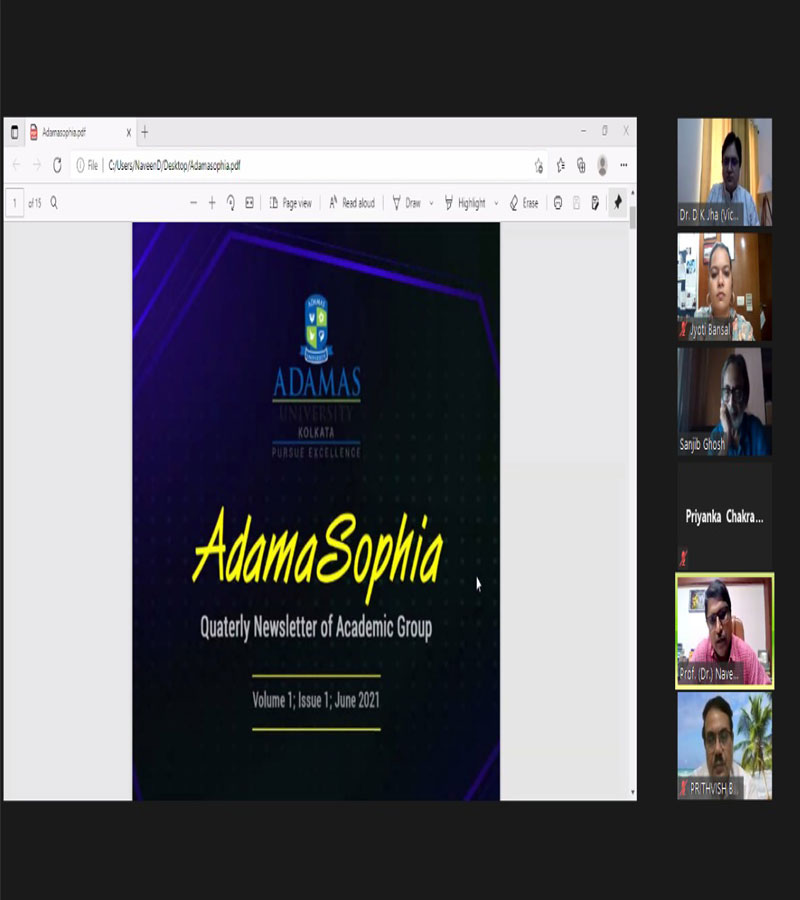Open Page view options
This screenshot has height=900, width=800.
(290, 203)
